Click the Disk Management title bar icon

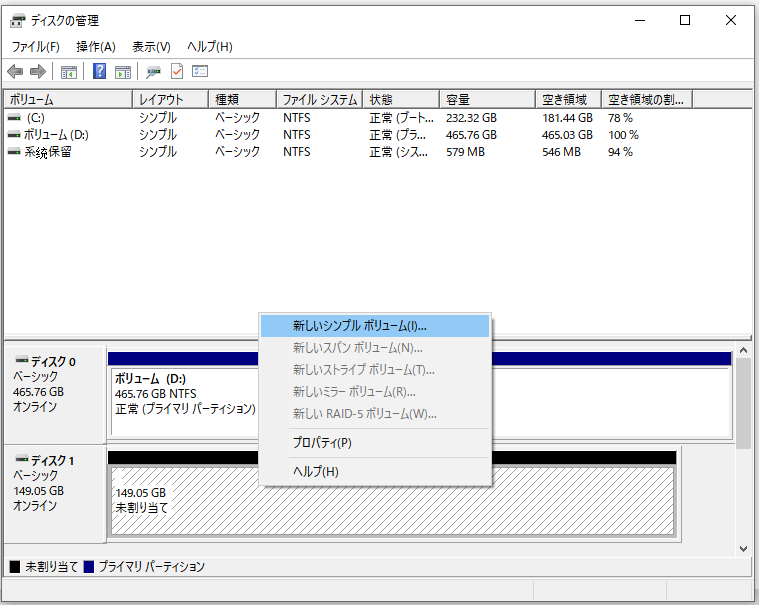tap(17, 21)
